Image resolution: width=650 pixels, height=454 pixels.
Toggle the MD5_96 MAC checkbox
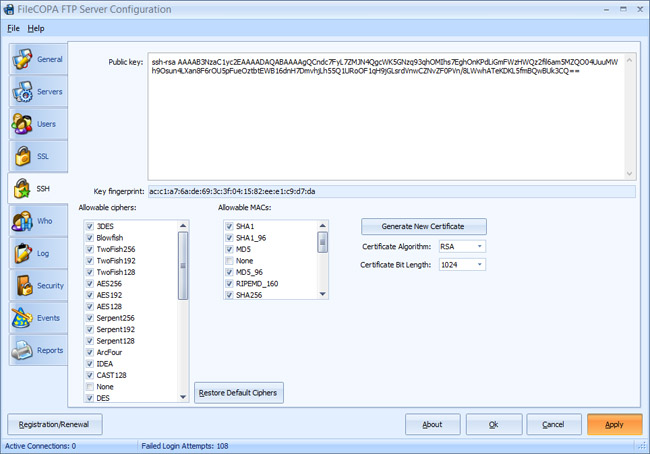[229, 272]
